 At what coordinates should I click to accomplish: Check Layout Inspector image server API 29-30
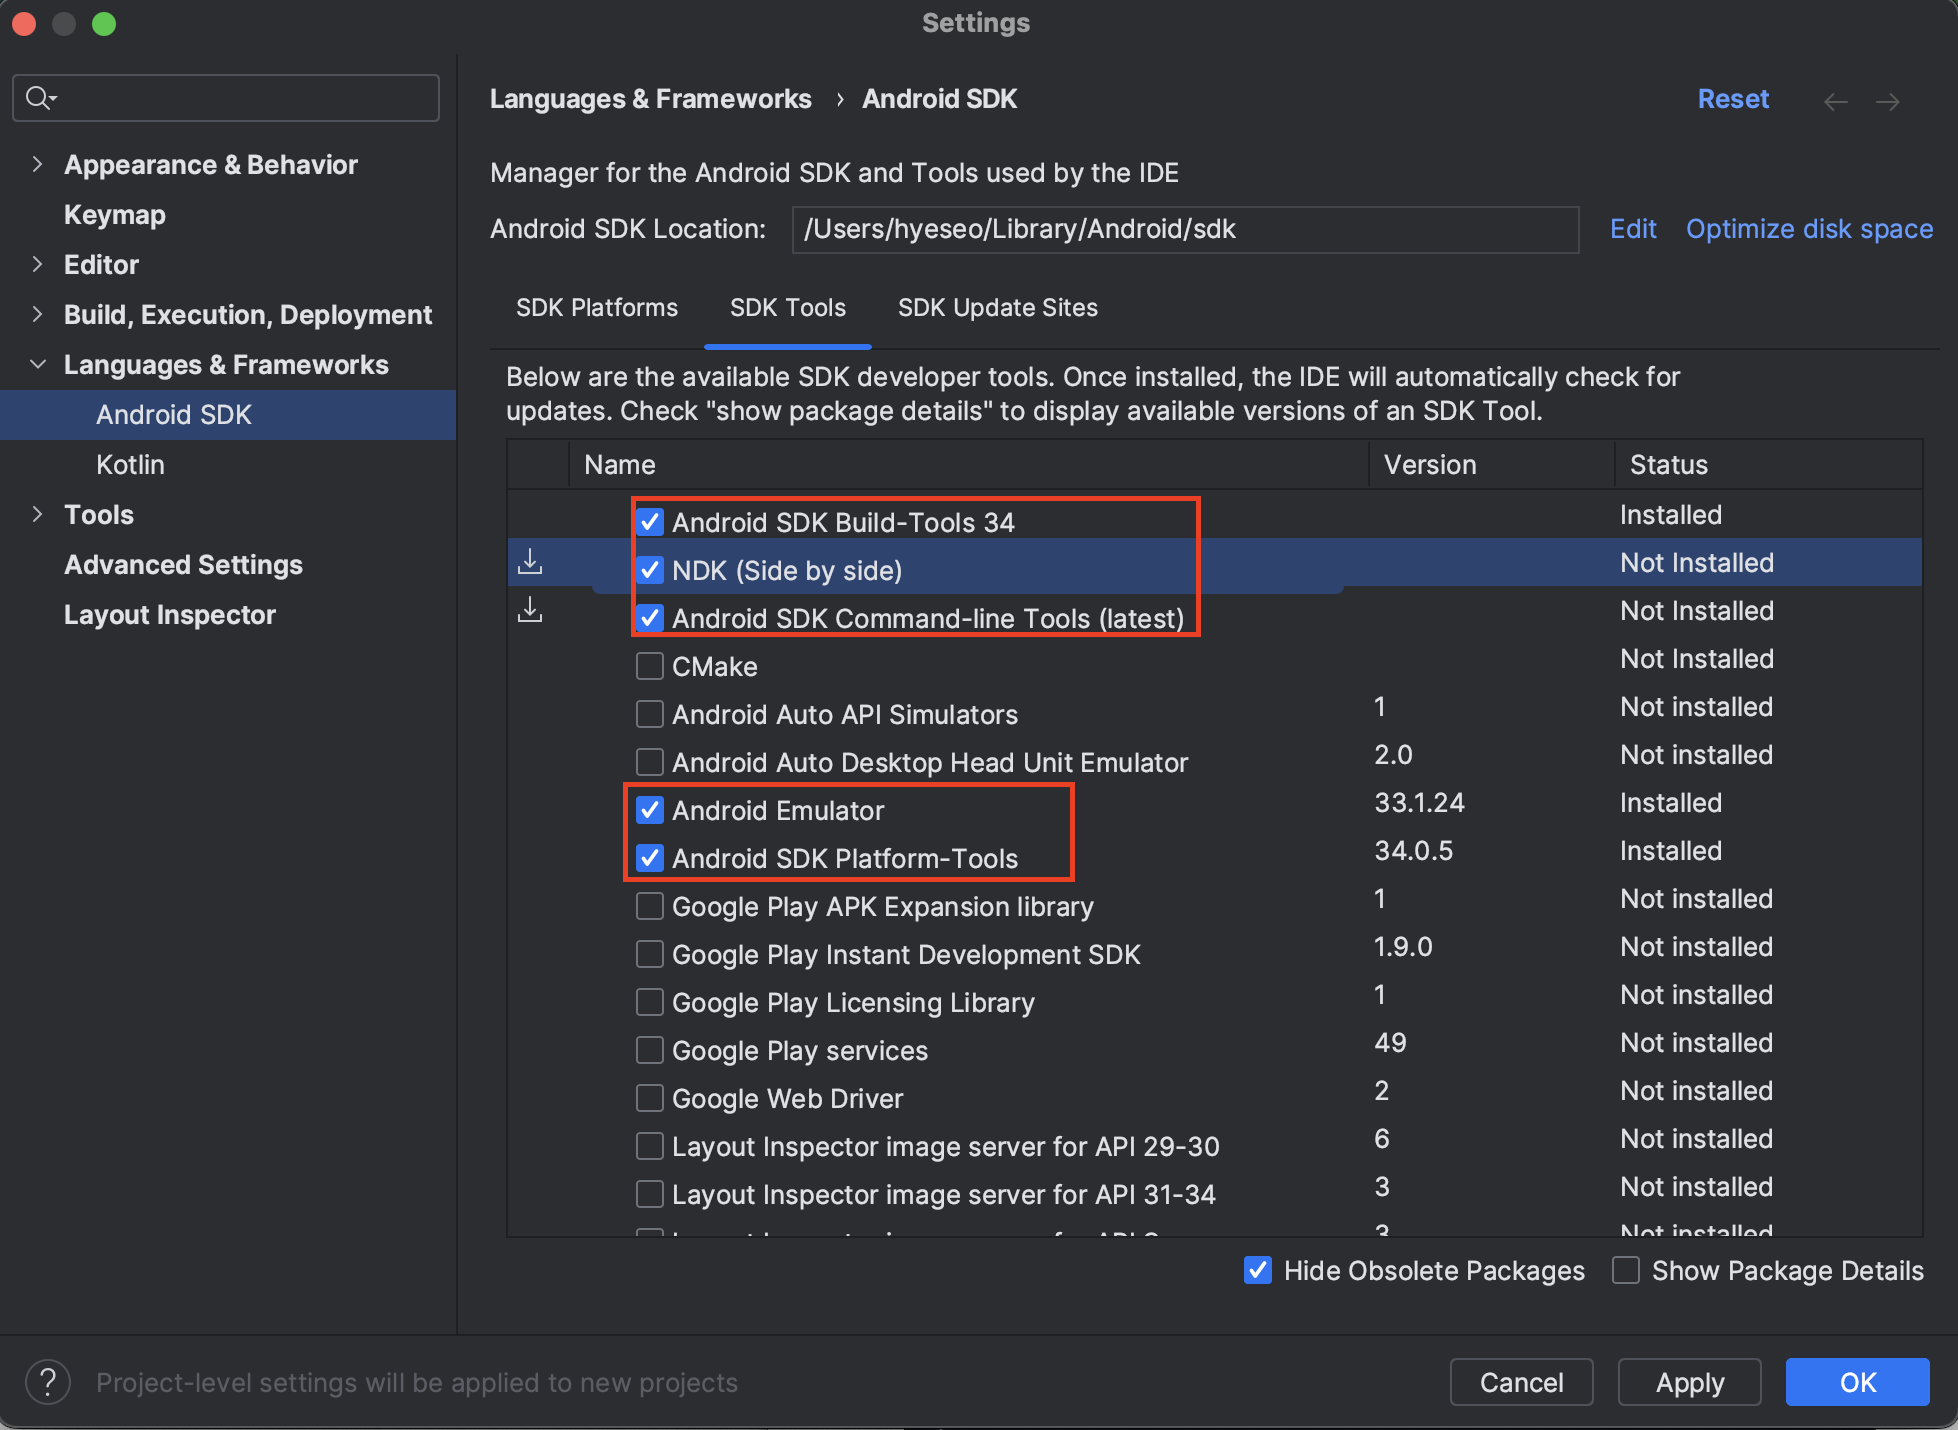tap(650, 1146)
